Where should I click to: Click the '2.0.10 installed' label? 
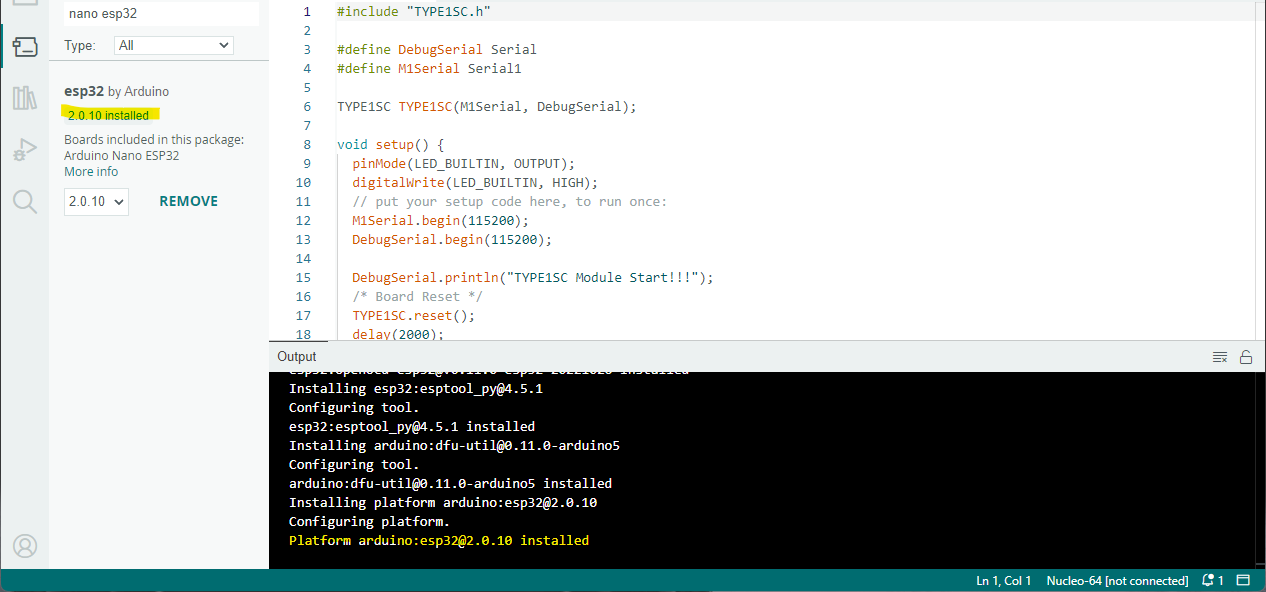(x=108, y=115)
